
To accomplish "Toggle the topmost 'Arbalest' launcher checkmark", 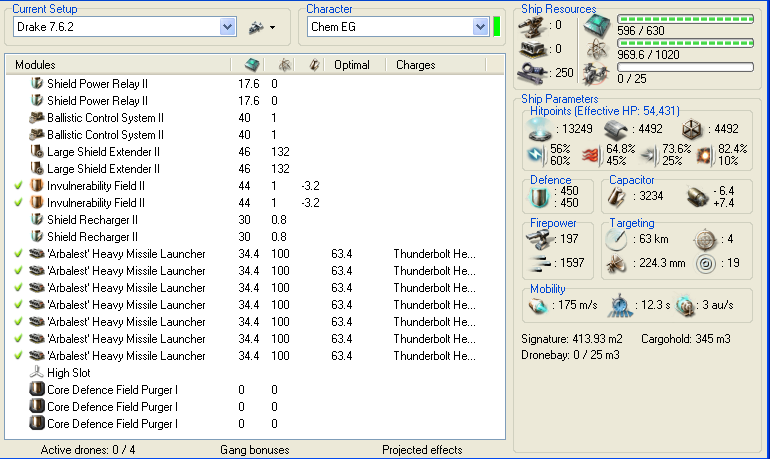I will pos(19,254).
